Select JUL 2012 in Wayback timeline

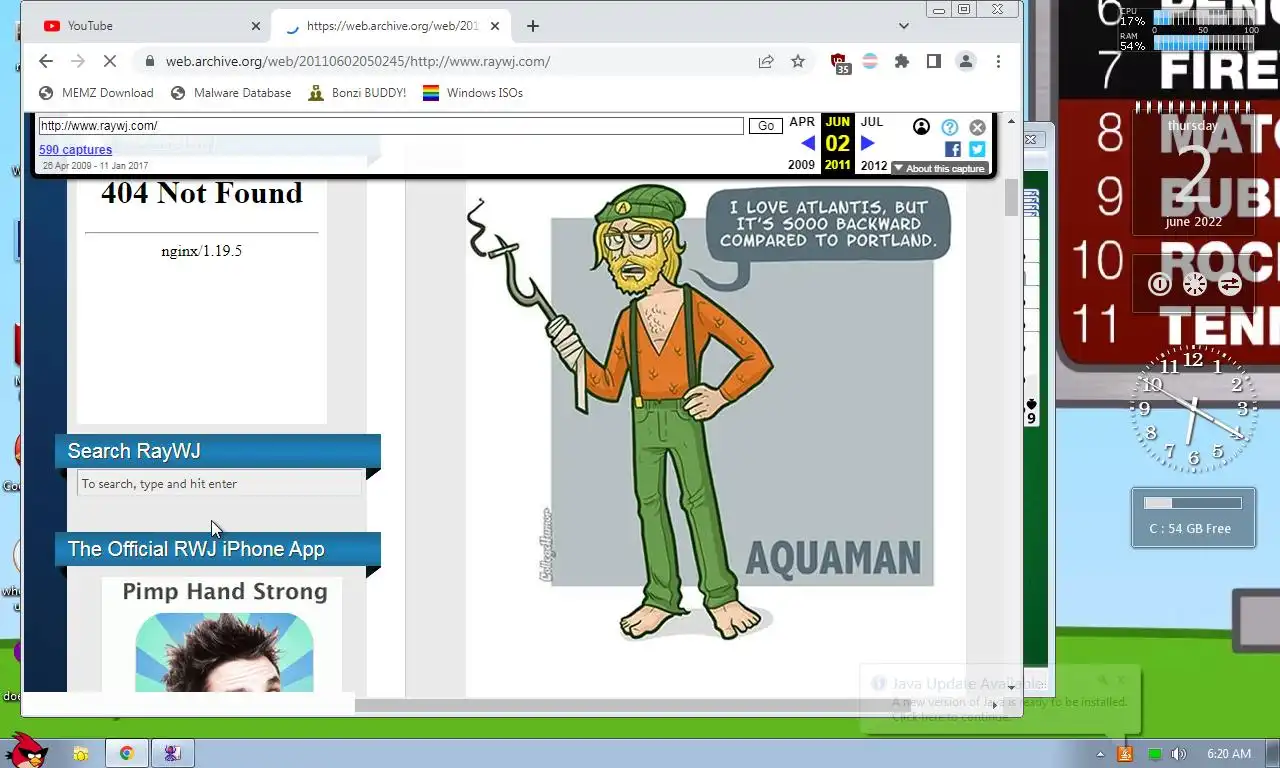873,143
